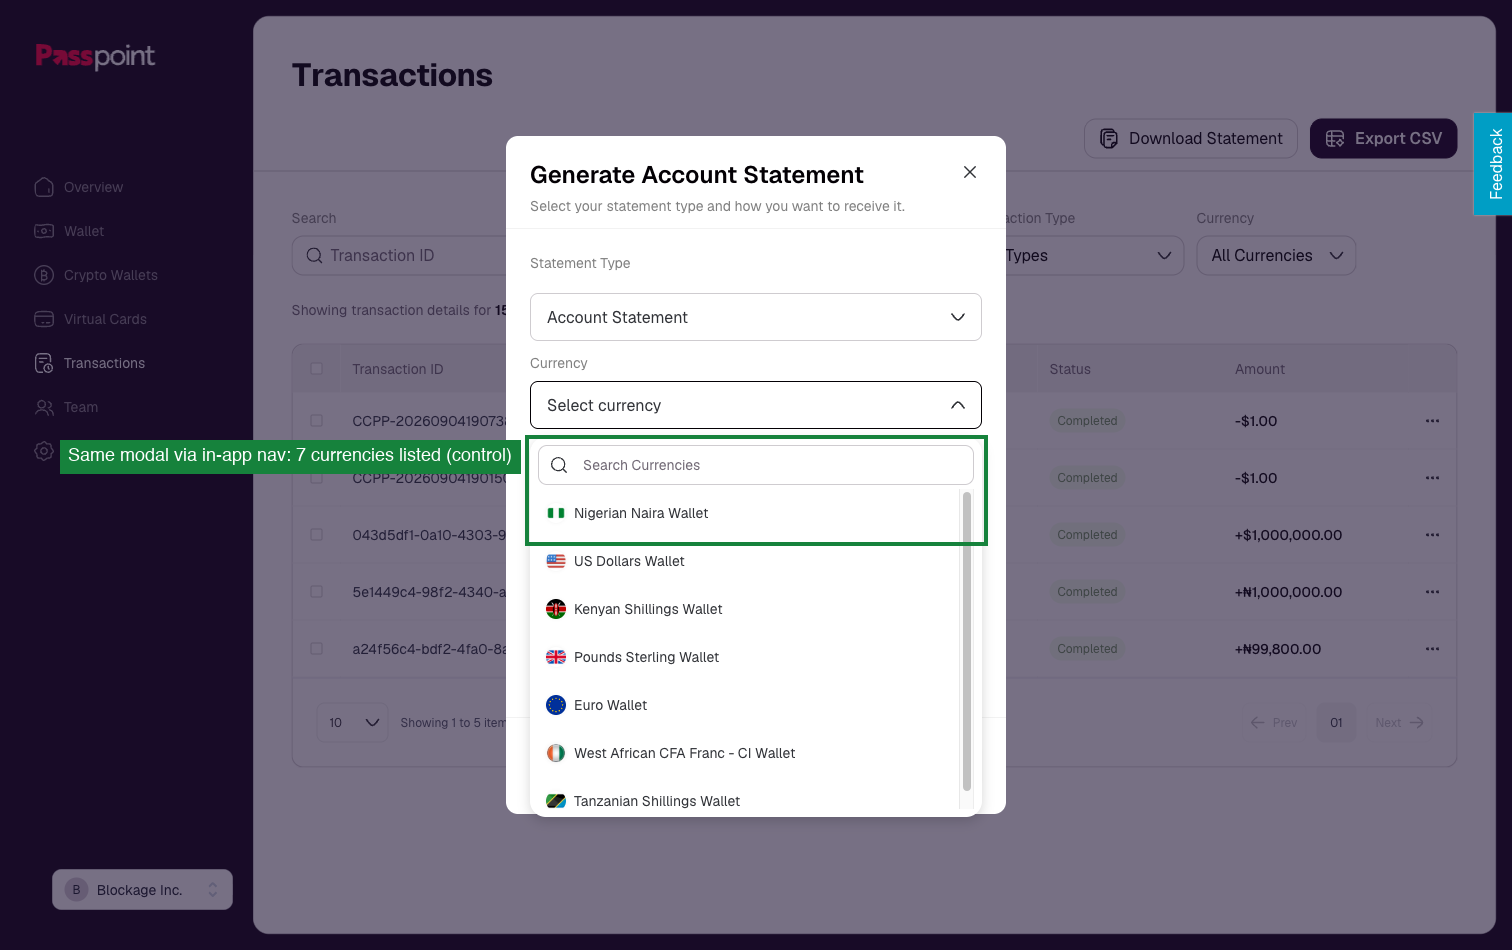Click the Prev pagination button
Screen dimensions: 1512x950
(x=1274, y=722)
